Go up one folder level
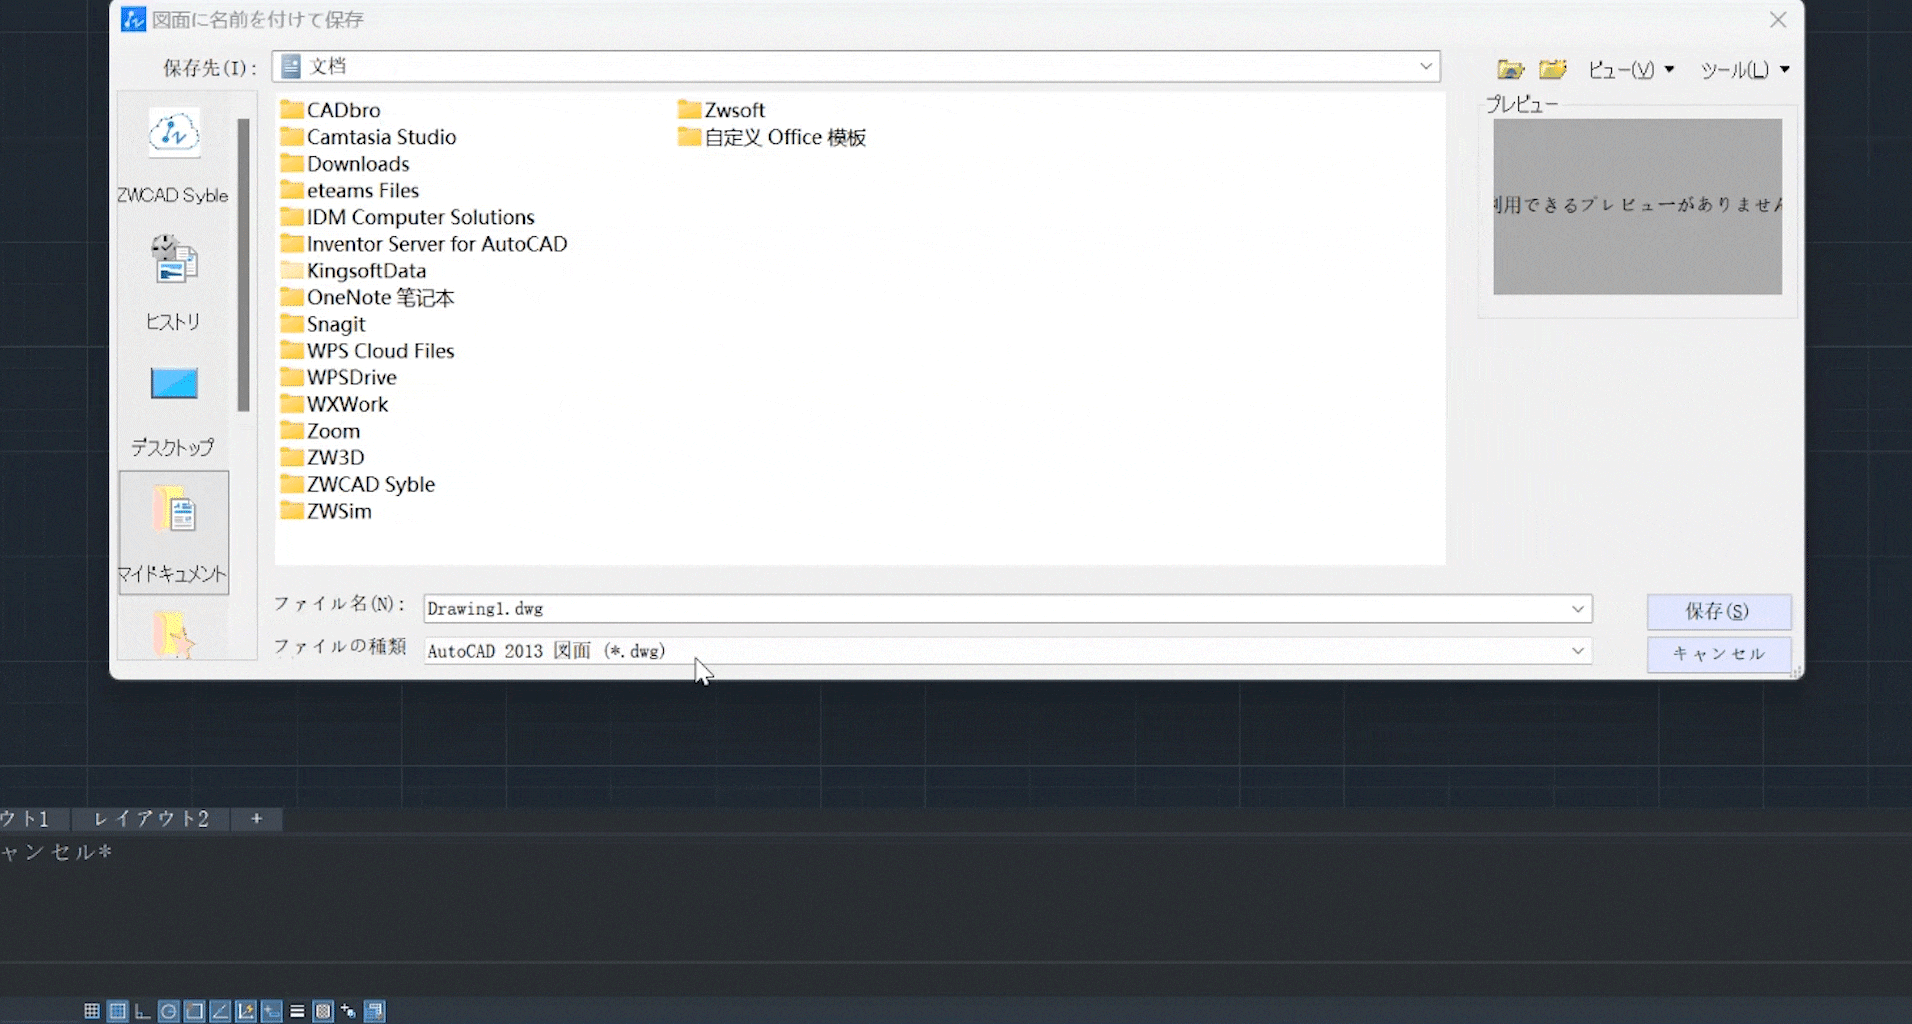1912x1024 pixels. point(1510,69)
